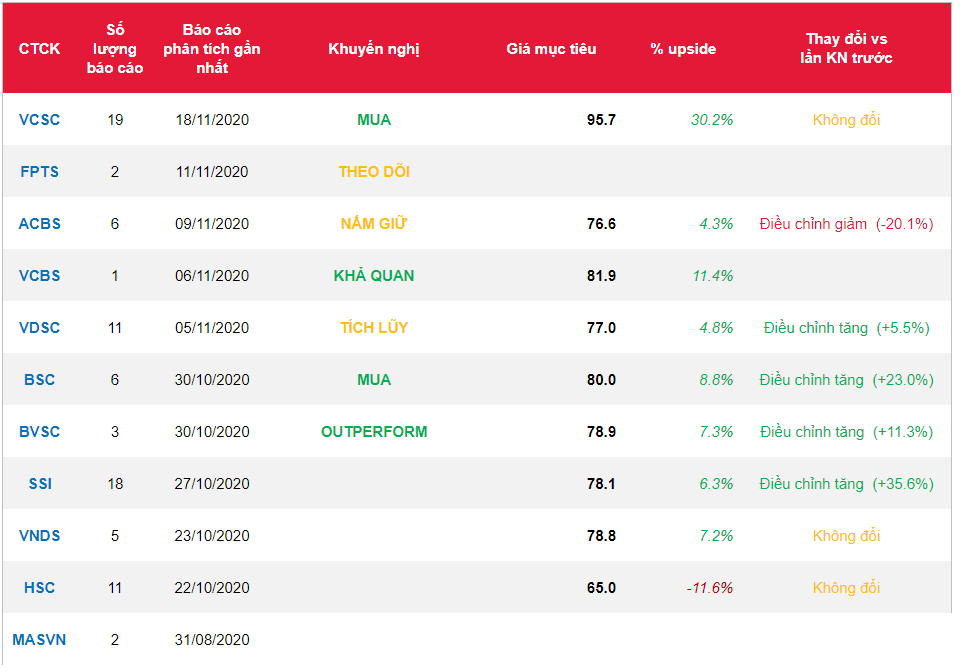Click the 18/11/2020 report date
967x672 pixels.
(212, 120)
